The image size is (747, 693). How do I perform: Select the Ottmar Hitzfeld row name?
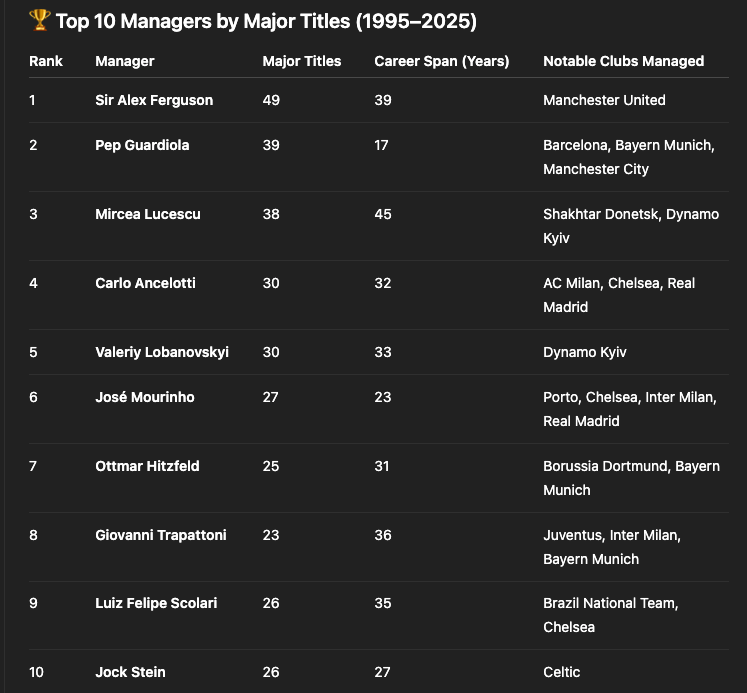[x=147, y=466]
